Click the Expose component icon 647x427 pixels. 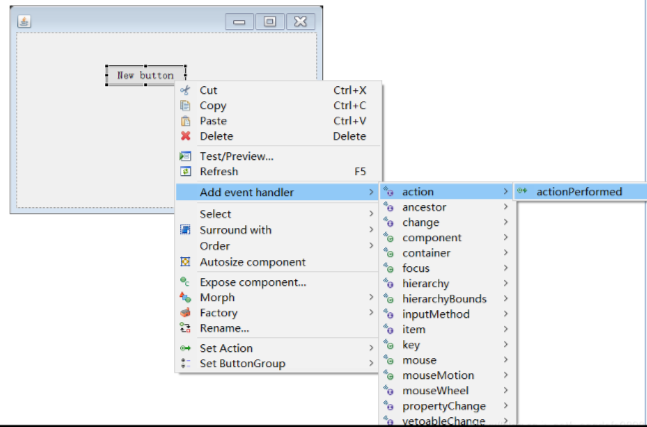coord(185,282)
